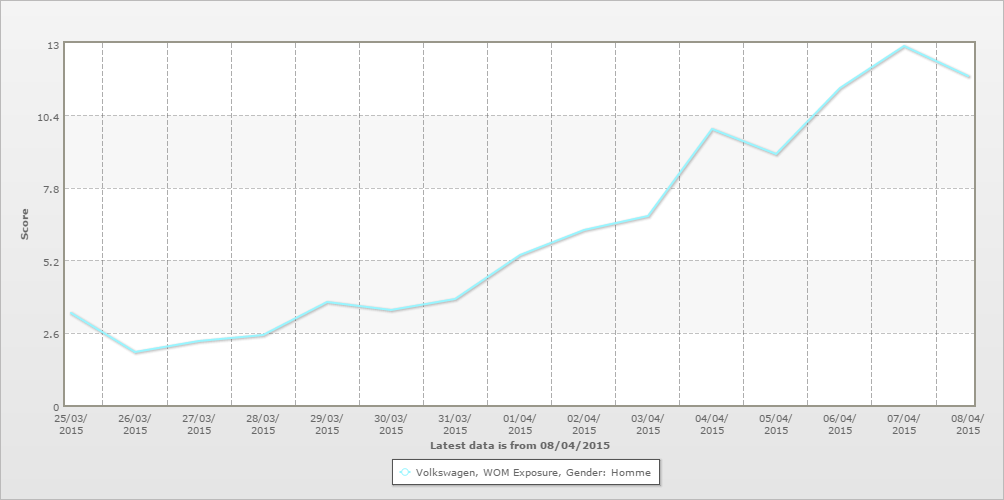Click the 'Latest data is from 08/04/2015' caption
Viewport: 1004px width, 500px height.
[519, 444]
